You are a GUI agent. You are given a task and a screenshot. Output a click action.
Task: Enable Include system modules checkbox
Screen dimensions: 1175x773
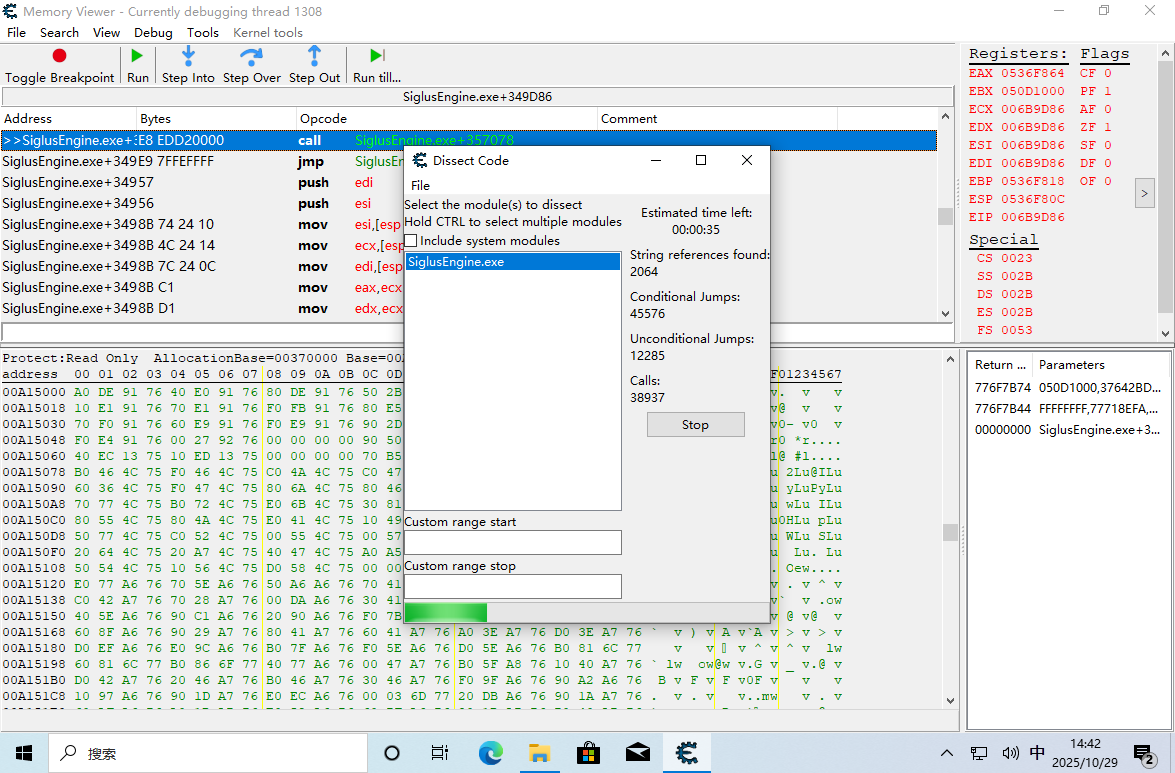(411, 241)
